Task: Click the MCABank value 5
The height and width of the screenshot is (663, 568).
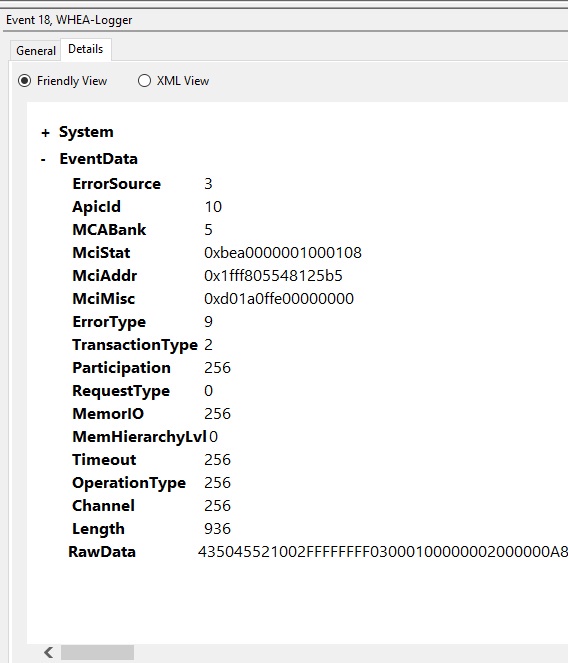Action: pos(208,230)
